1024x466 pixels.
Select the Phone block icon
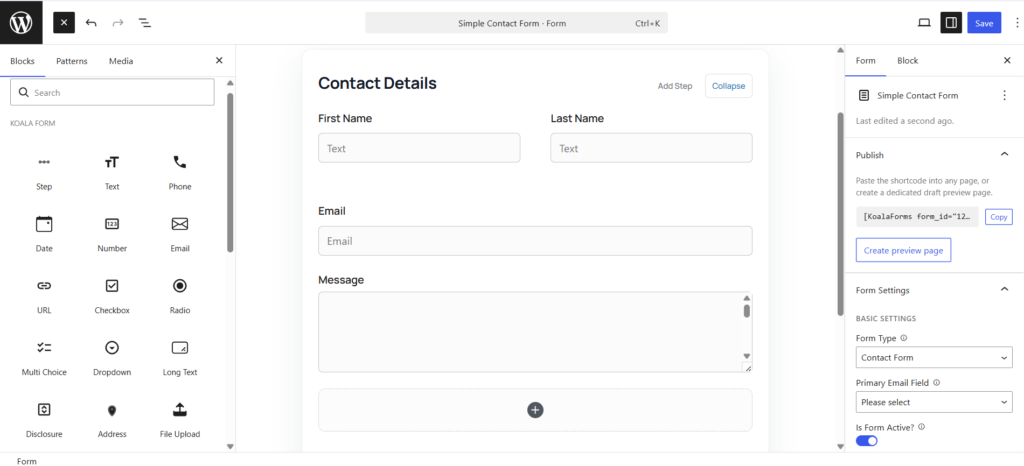pyautogui.click(x=180, y=162)
